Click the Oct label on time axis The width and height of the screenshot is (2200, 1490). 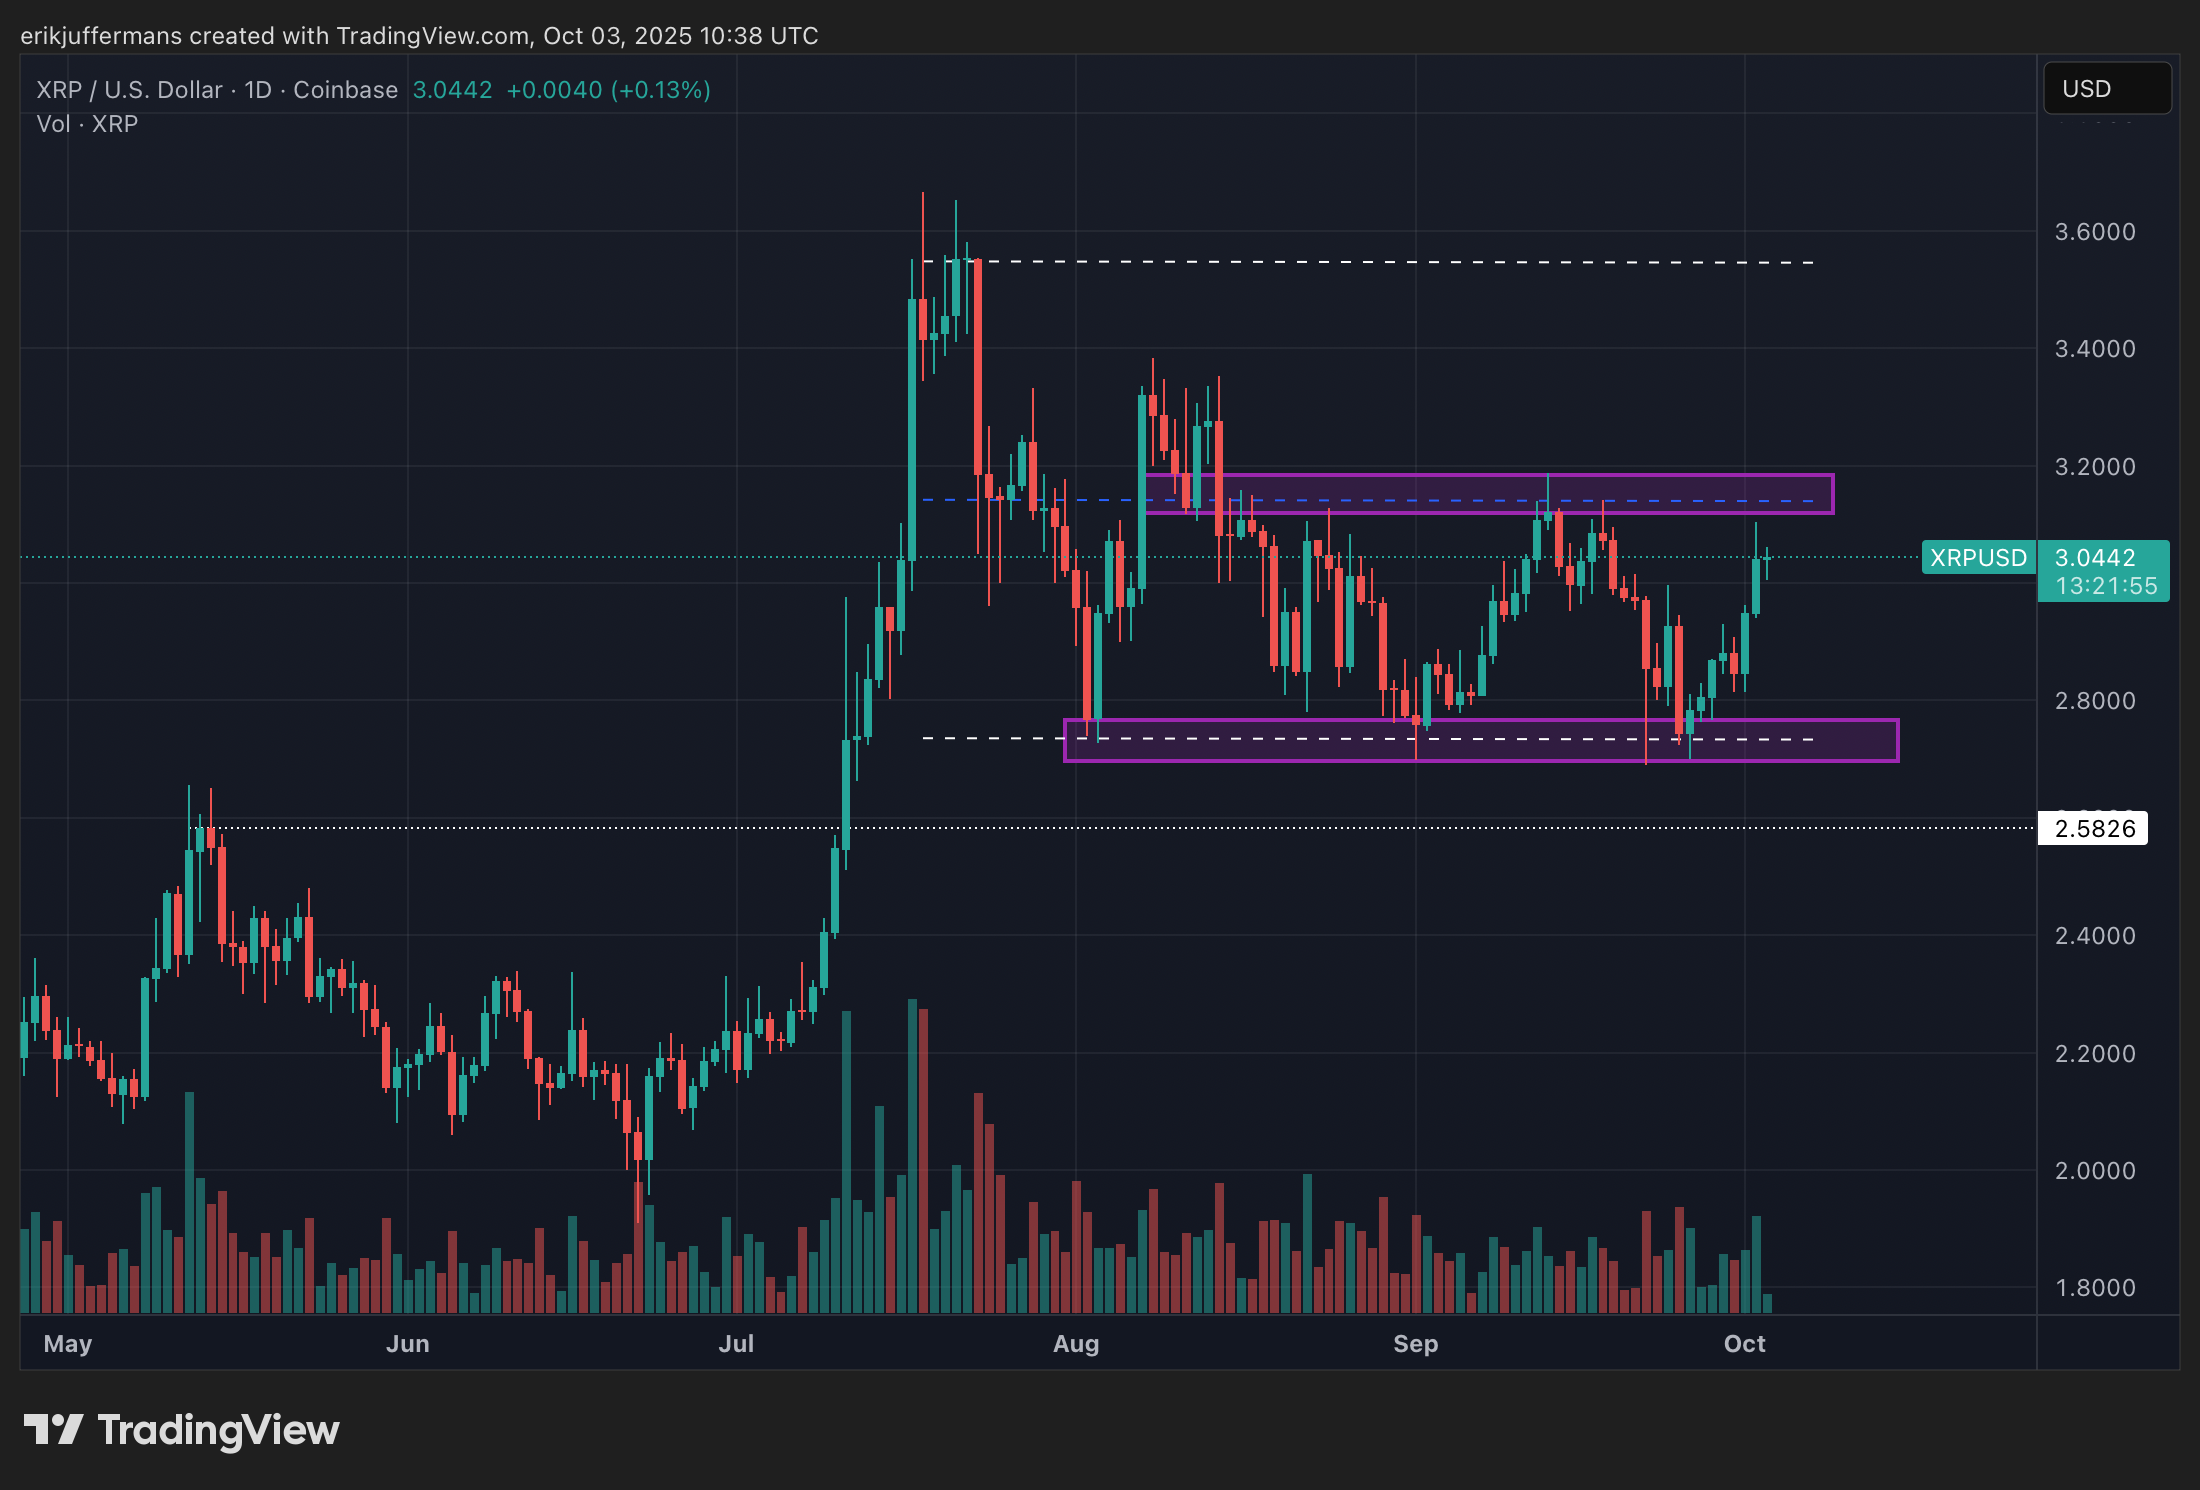click(x=1744, y=1344)
